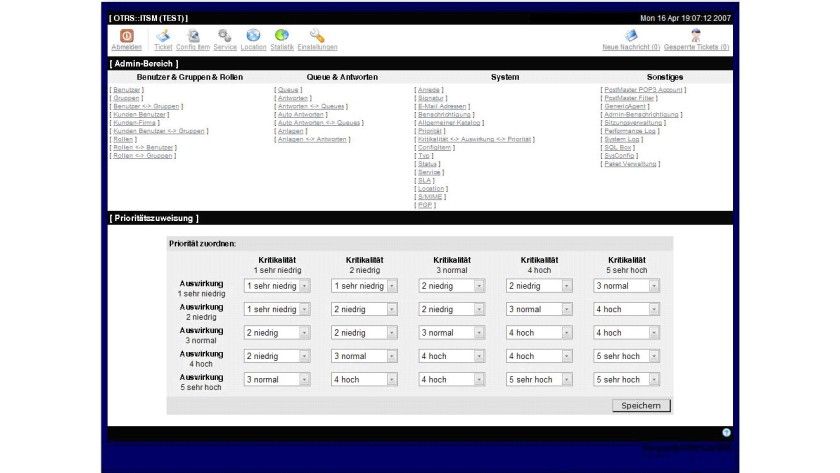The width and height of the screenshot is (840, 473).
Task: Open the E-Mail Adressen link
Action: coord(442,106)
